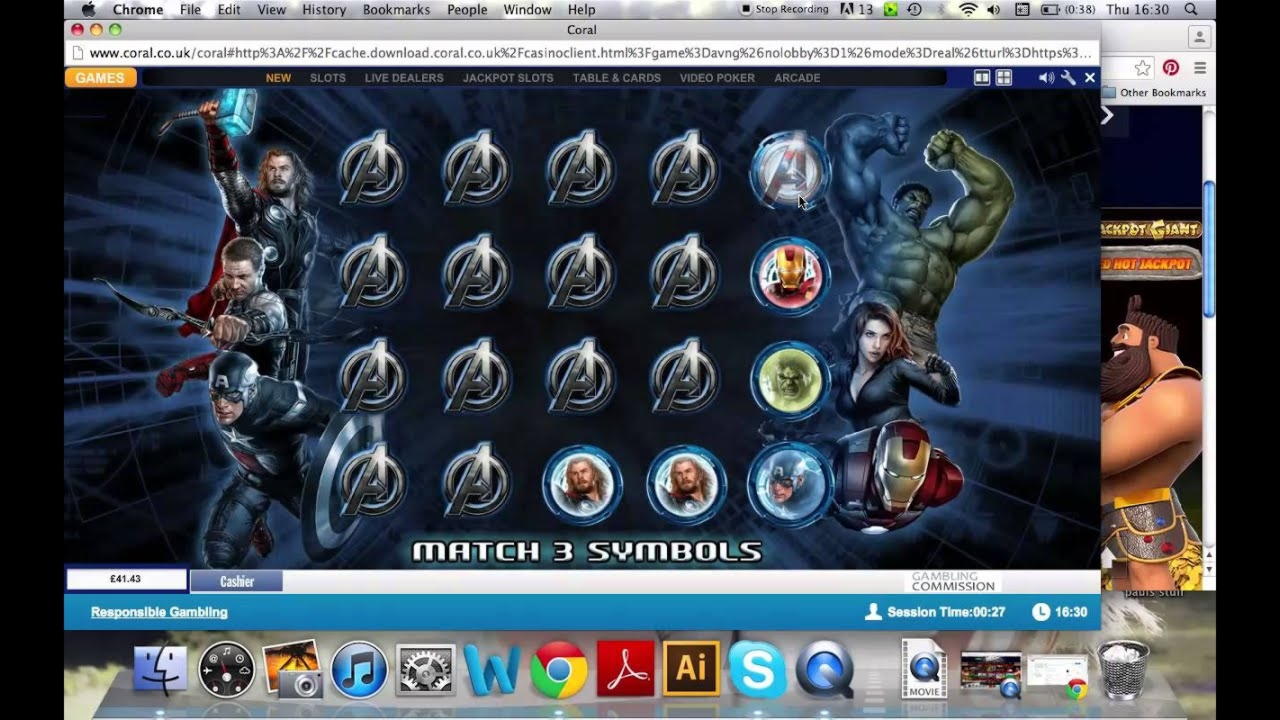
Task: Mute the casino game sound
Action: tap(1046, 78)
